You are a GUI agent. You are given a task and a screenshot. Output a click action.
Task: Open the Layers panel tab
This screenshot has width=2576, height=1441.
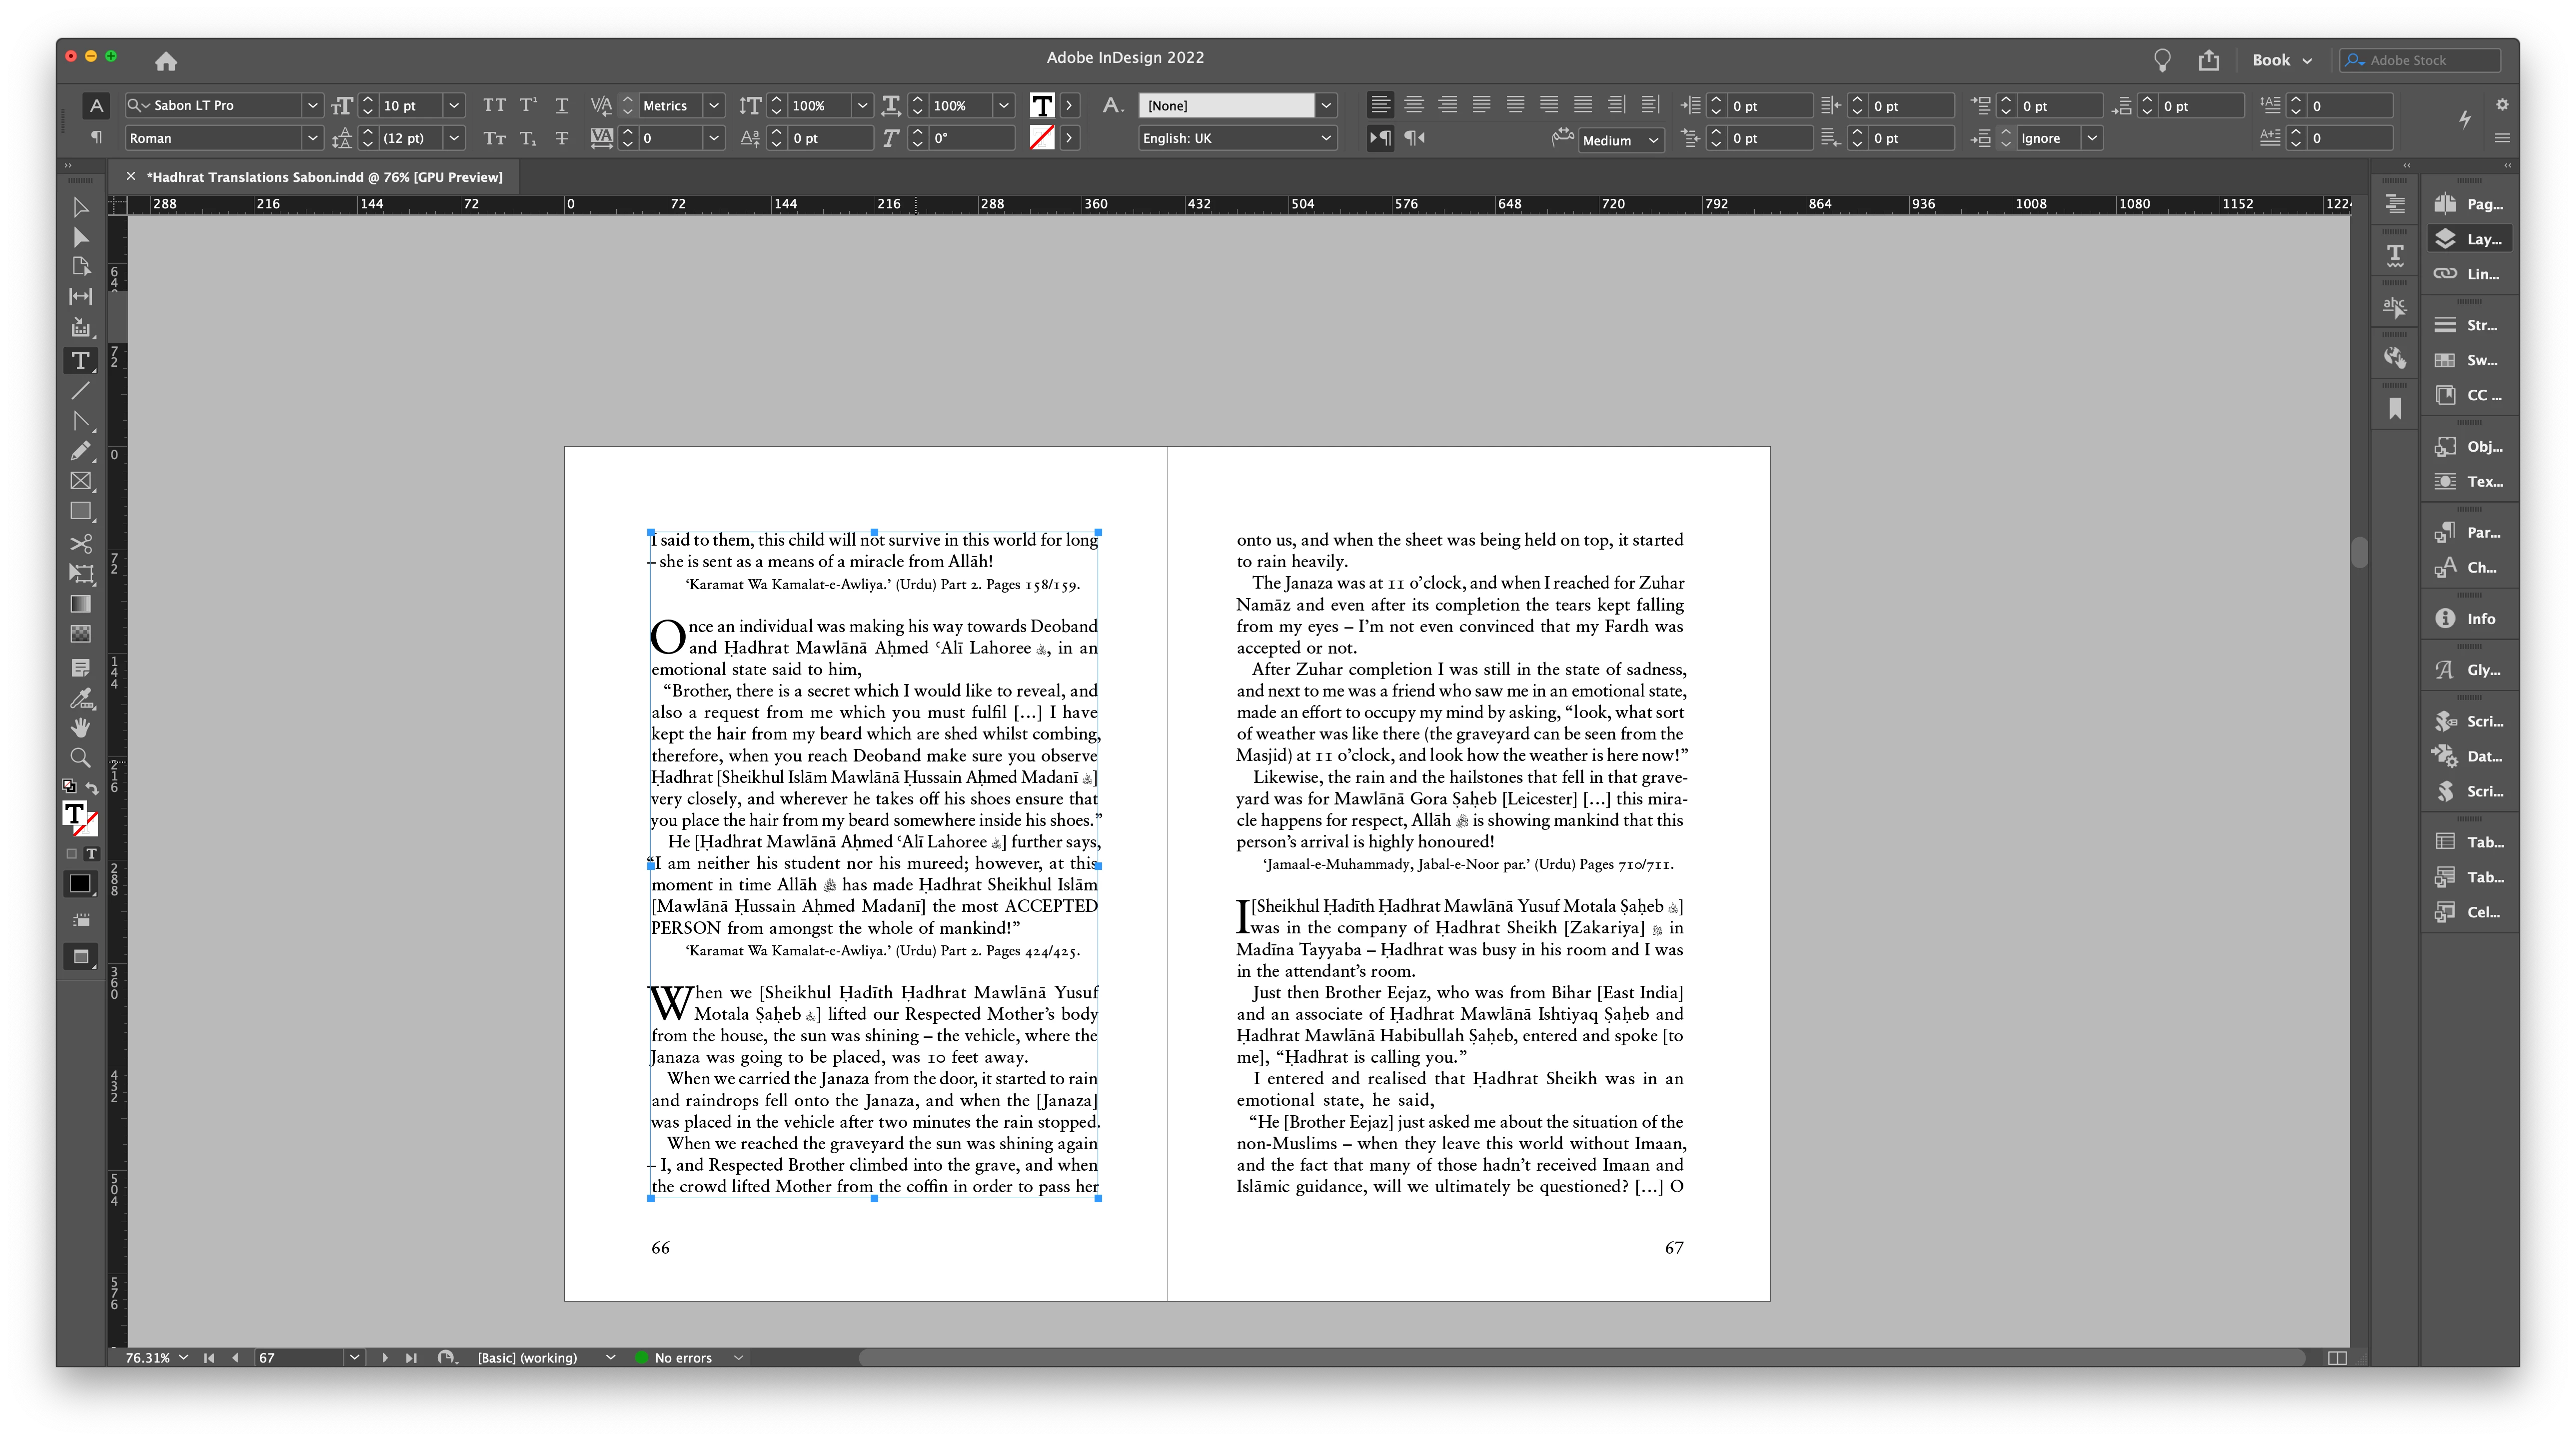(x=2470, y=239)
